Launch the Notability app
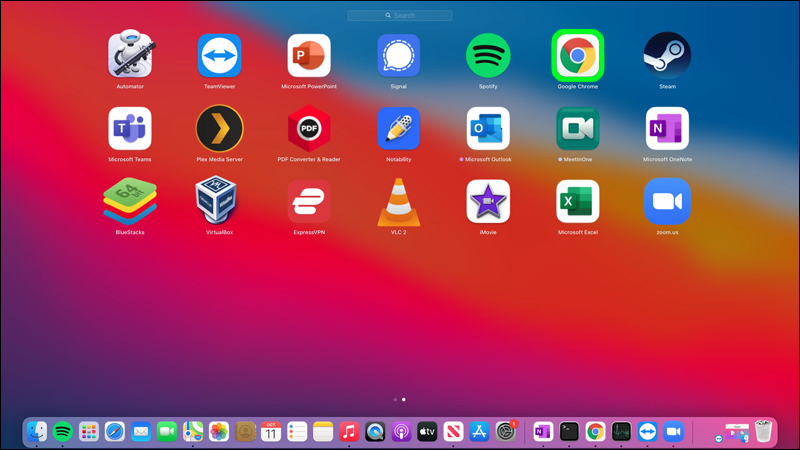This screenshot has width=800, height=450. (x=398, y=129)
